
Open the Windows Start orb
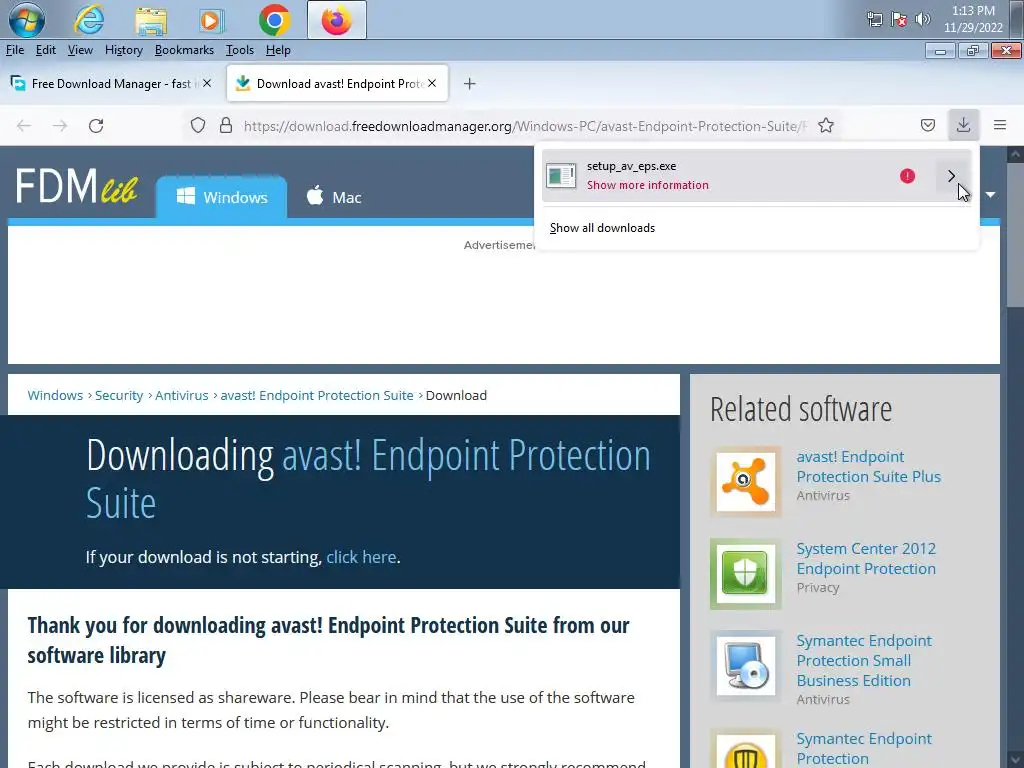pyautogui.click(x=27, y=20)
